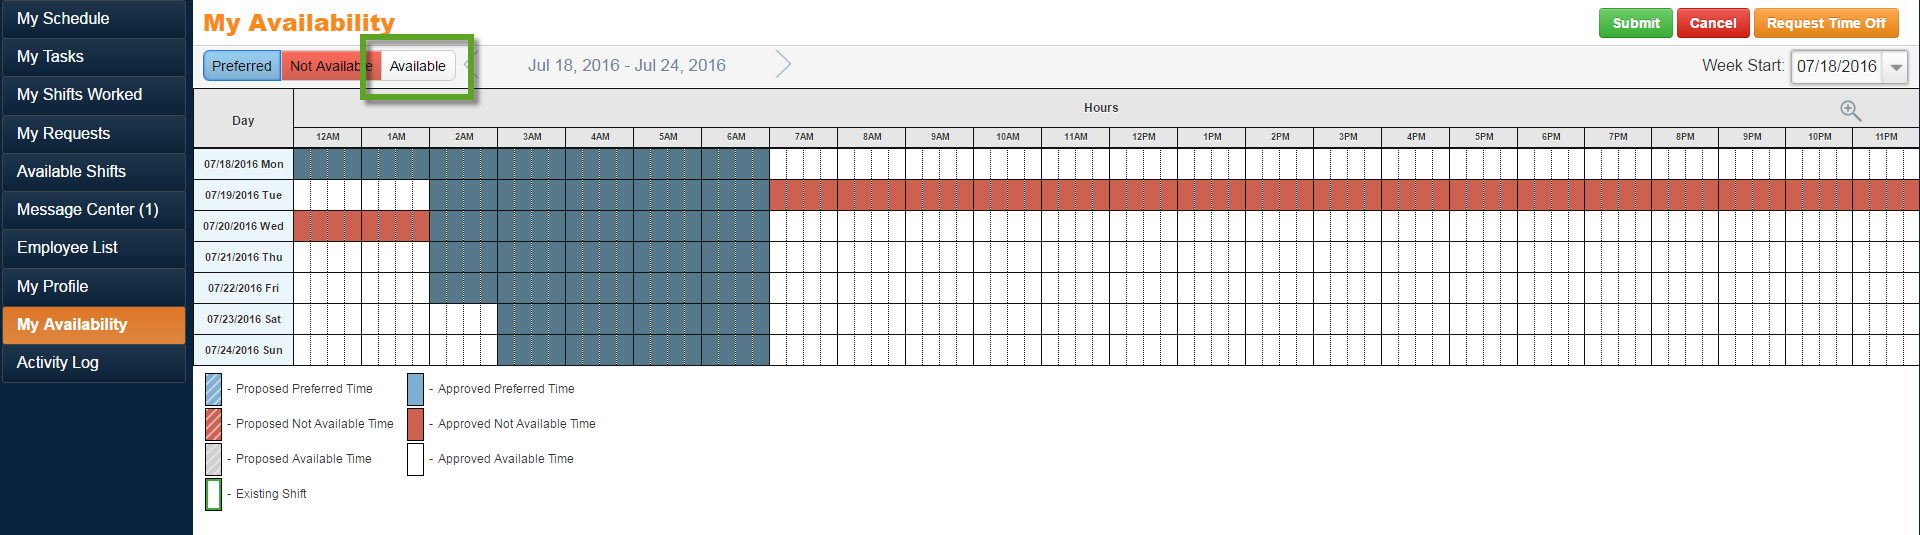Click the Tuesday not-available block at 12PM
Screen dimensions: 1920x535
1144,195
